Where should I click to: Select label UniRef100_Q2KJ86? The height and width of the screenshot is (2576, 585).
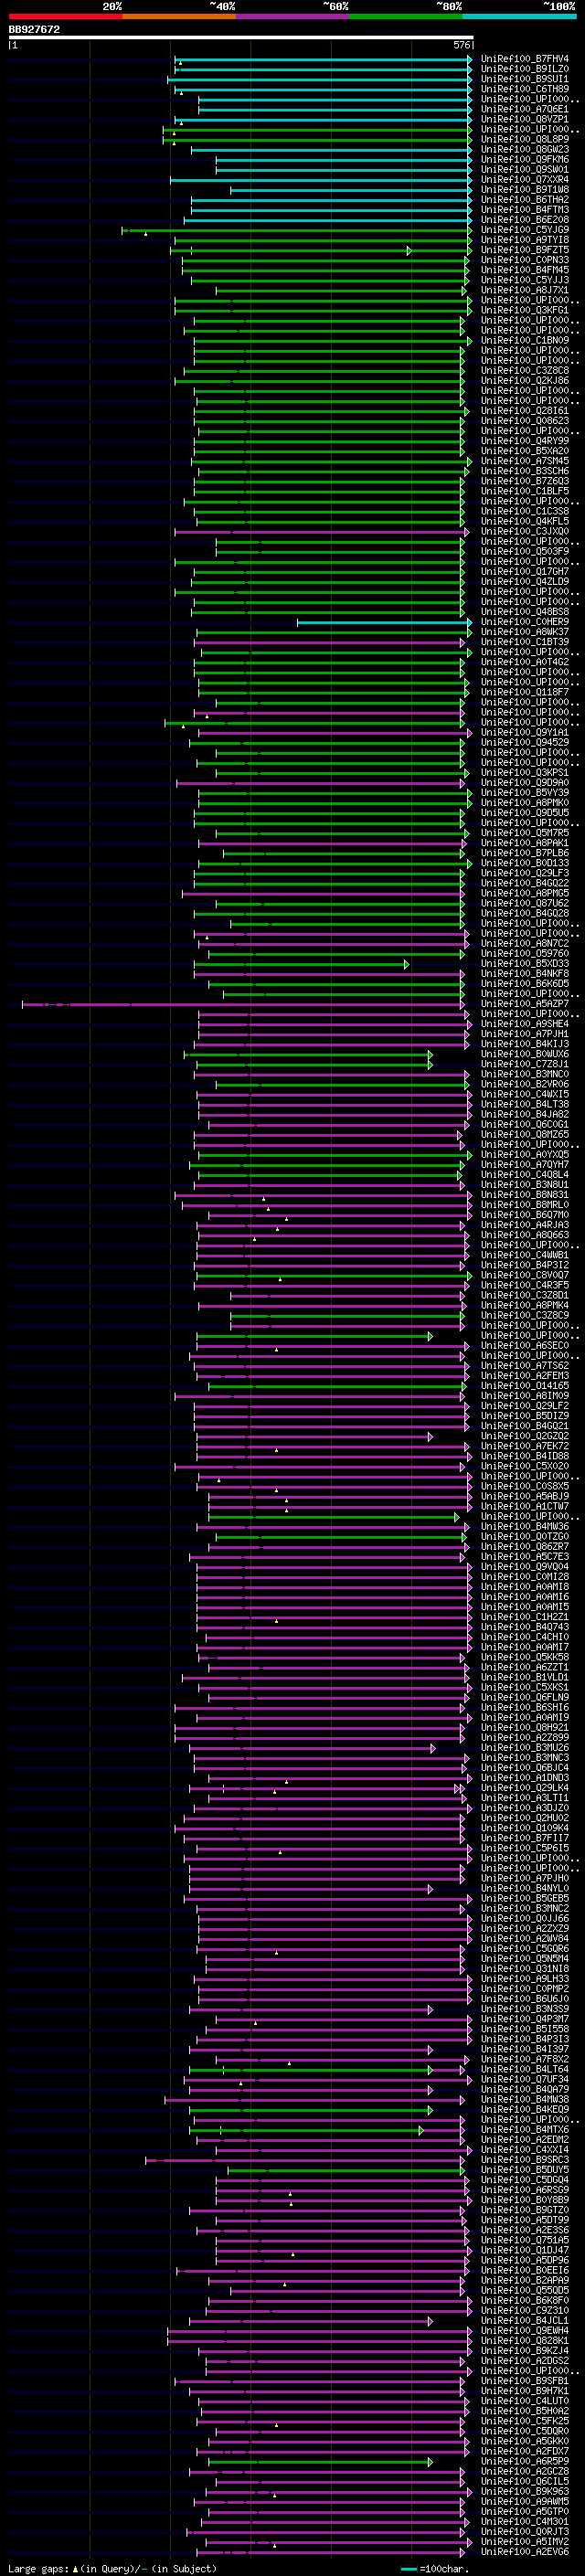point(525,381)
